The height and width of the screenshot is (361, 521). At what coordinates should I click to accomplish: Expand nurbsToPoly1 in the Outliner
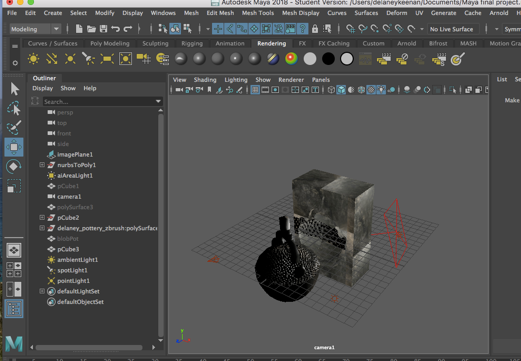(x=42, y=165)
